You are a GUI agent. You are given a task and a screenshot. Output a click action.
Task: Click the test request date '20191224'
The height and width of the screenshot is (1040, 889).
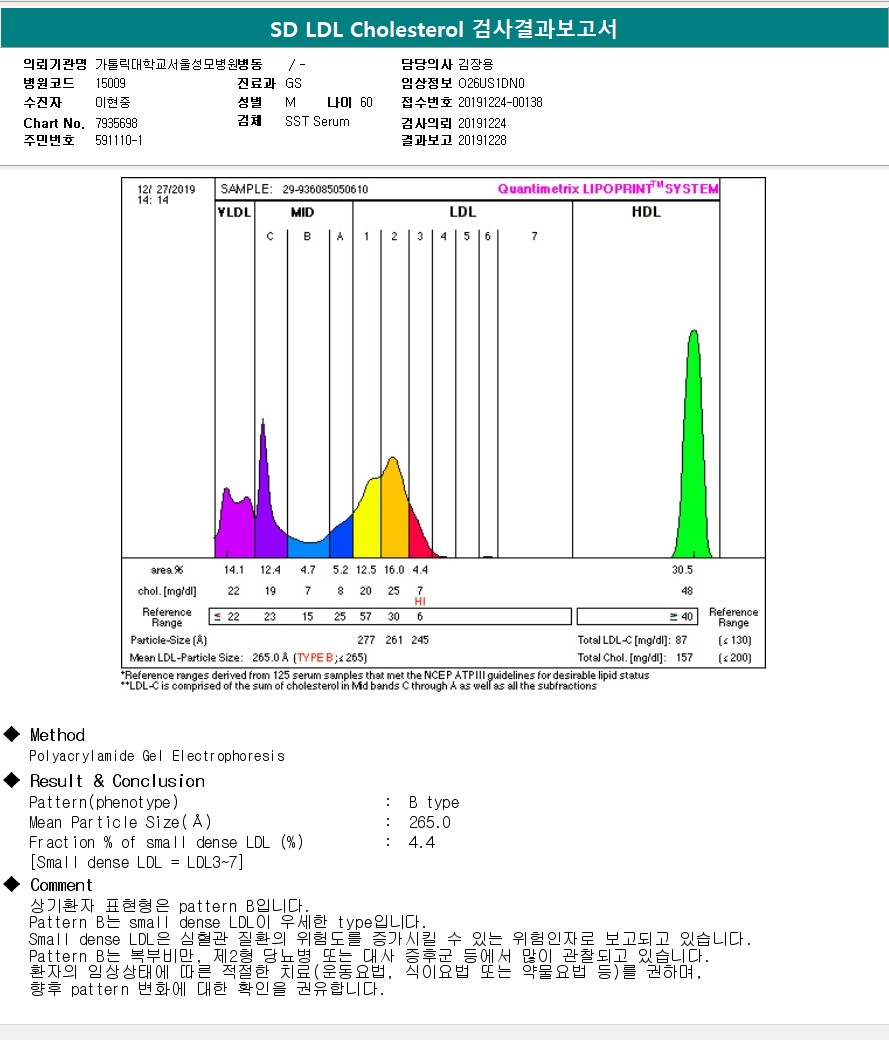click(482, 123)
